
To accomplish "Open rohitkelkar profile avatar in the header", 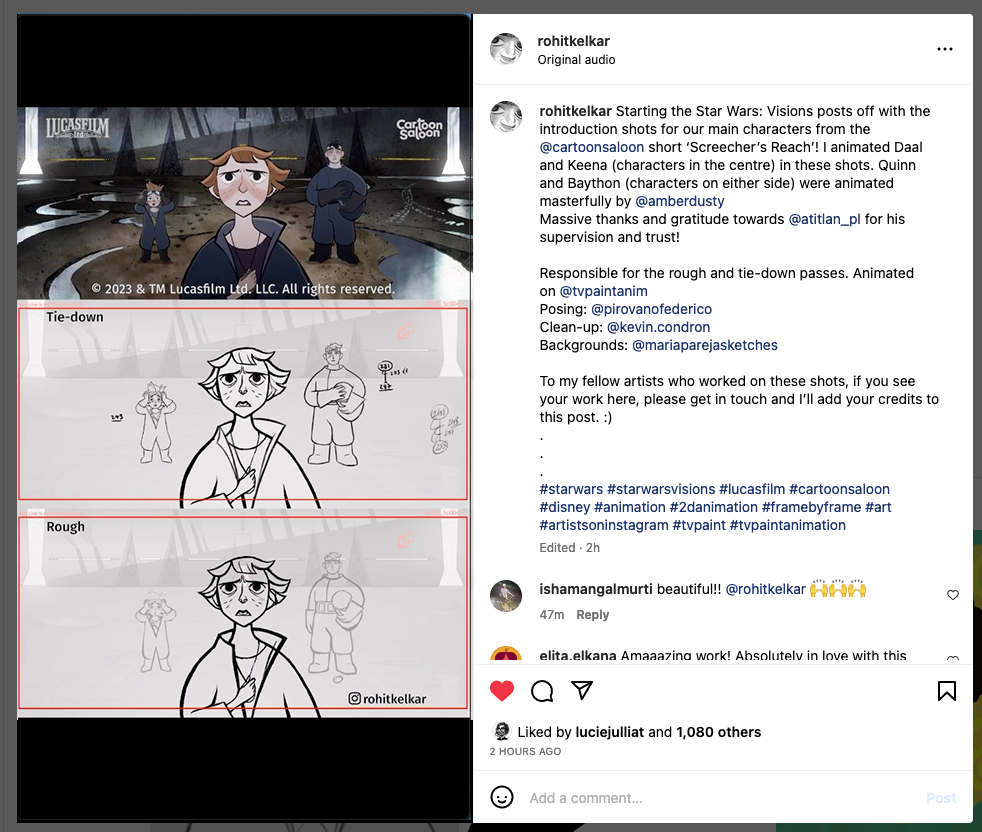I will click(505, 49).
